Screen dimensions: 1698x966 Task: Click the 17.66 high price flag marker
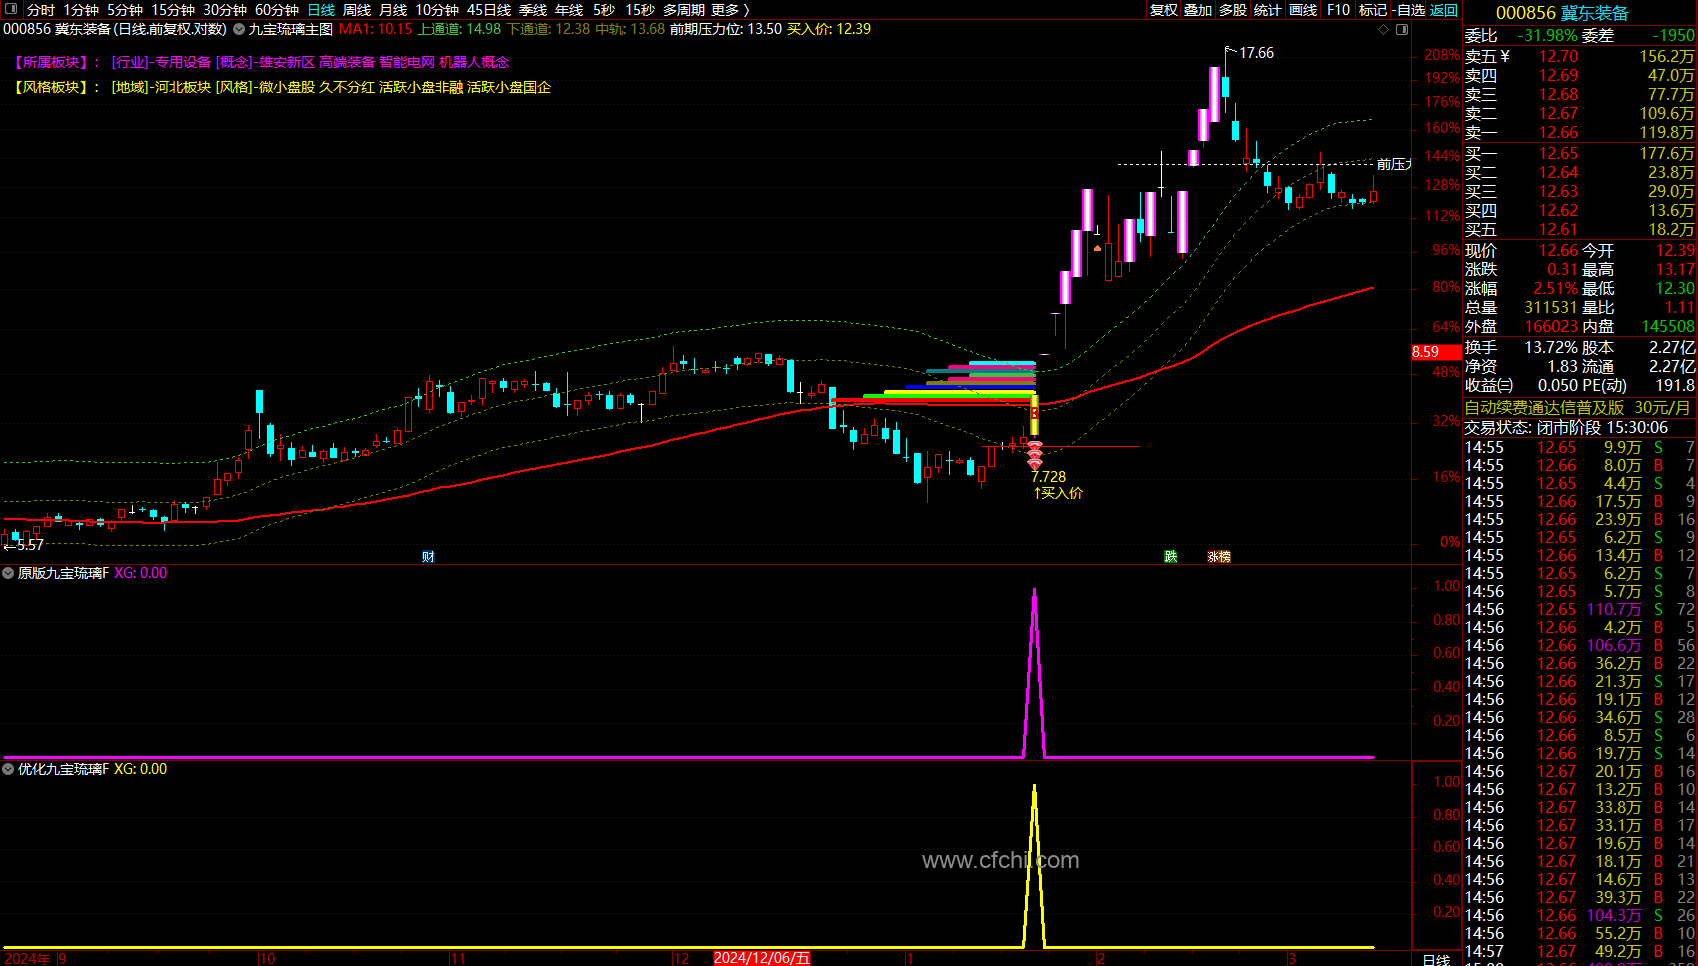coord(1250,53)
